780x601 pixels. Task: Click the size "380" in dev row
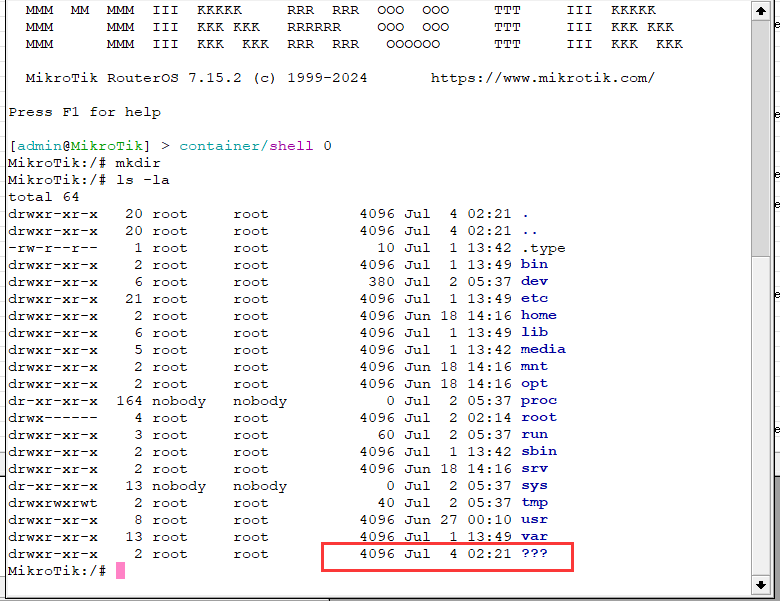(x=382, y=282)
